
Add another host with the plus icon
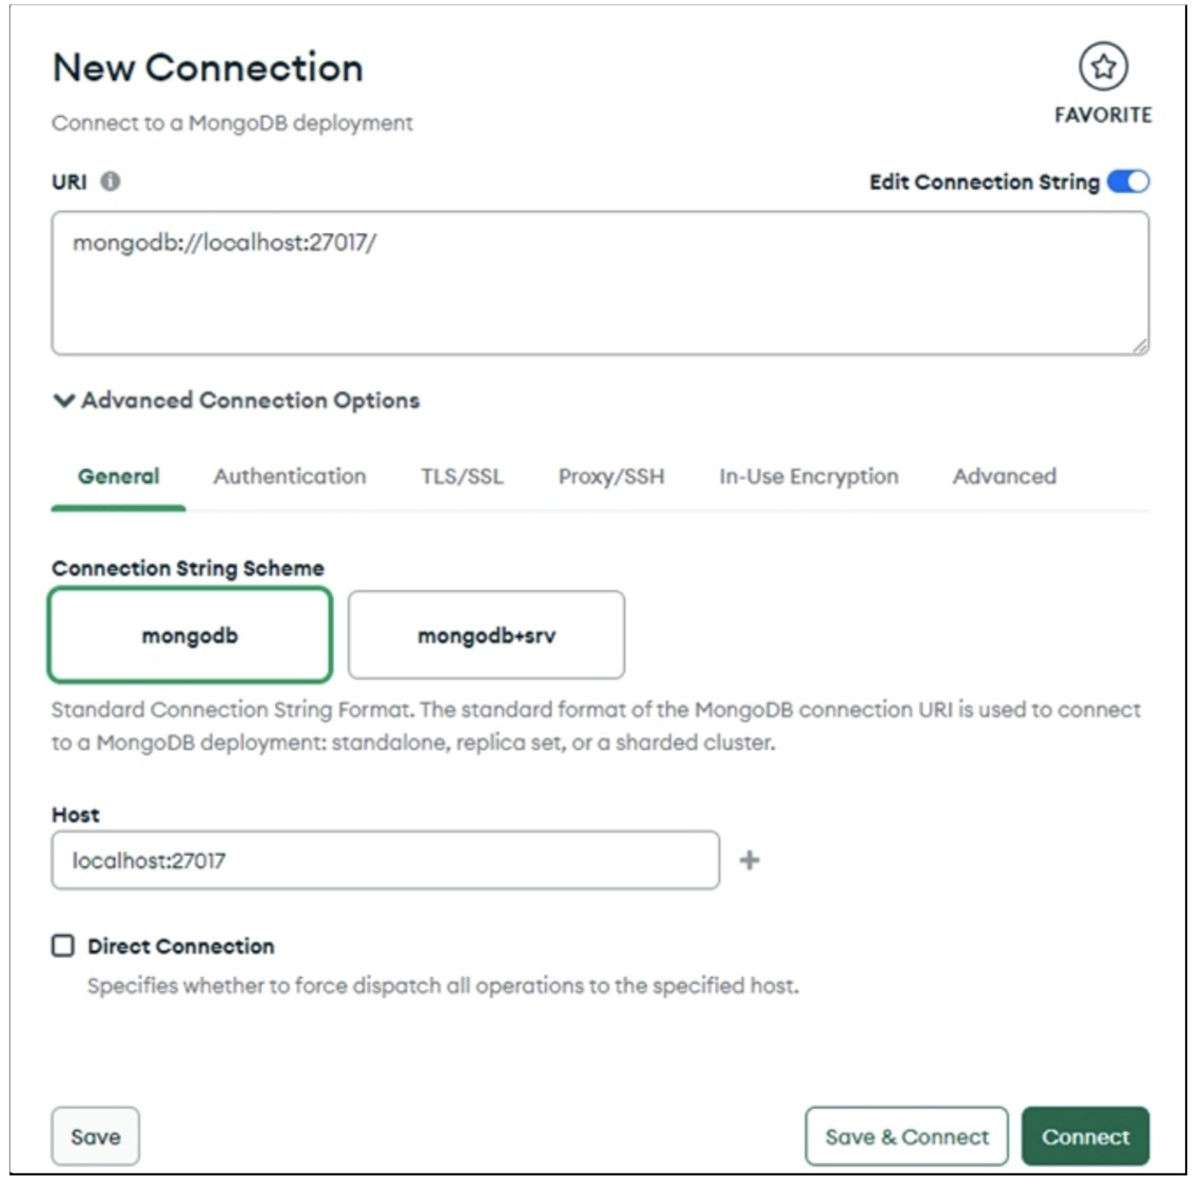pos(749,860)
